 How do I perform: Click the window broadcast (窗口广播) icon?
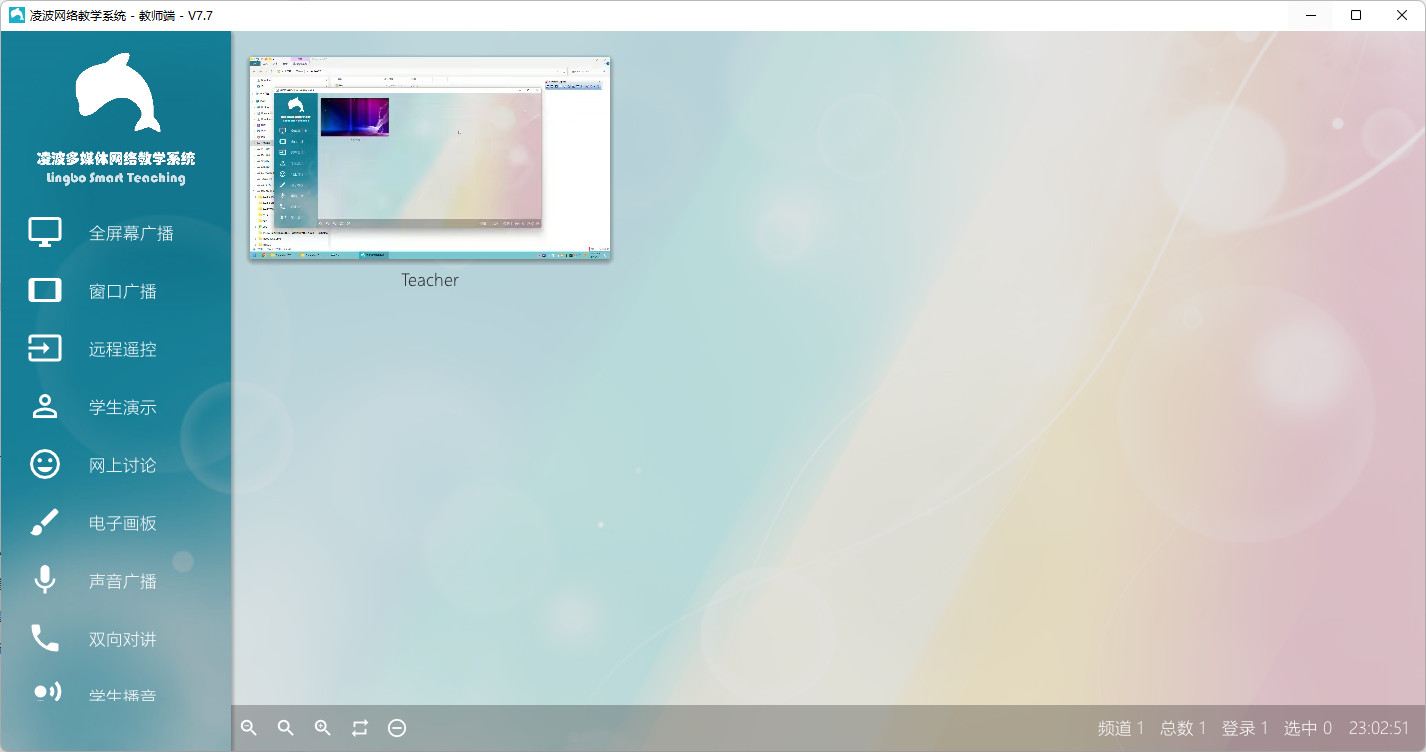[x=45, y=291]
